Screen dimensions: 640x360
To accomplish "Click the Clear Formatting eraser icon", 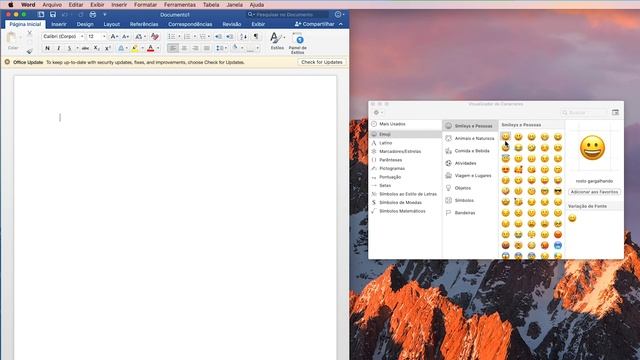I will point(154,36).
